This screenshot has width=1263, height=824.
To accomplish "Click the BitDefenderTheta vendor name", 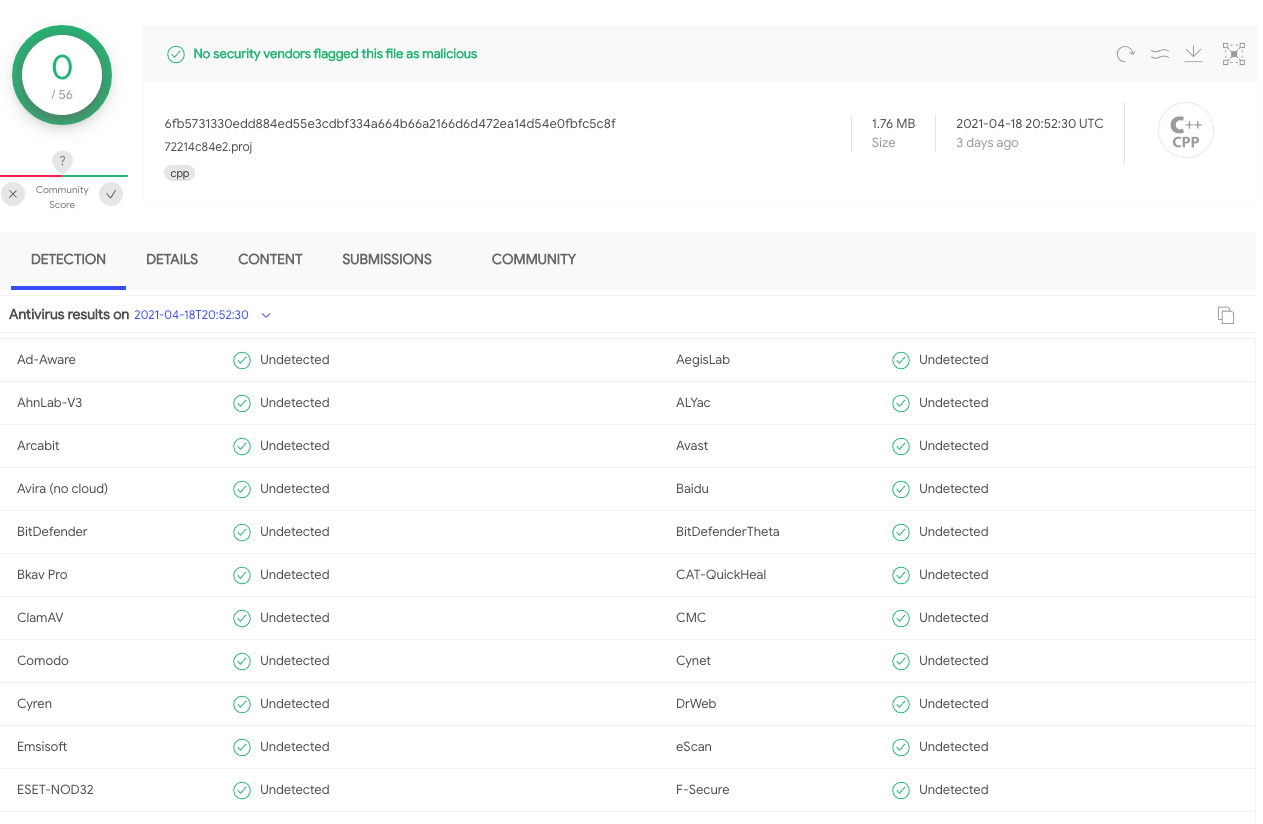I will coord(728,532).
